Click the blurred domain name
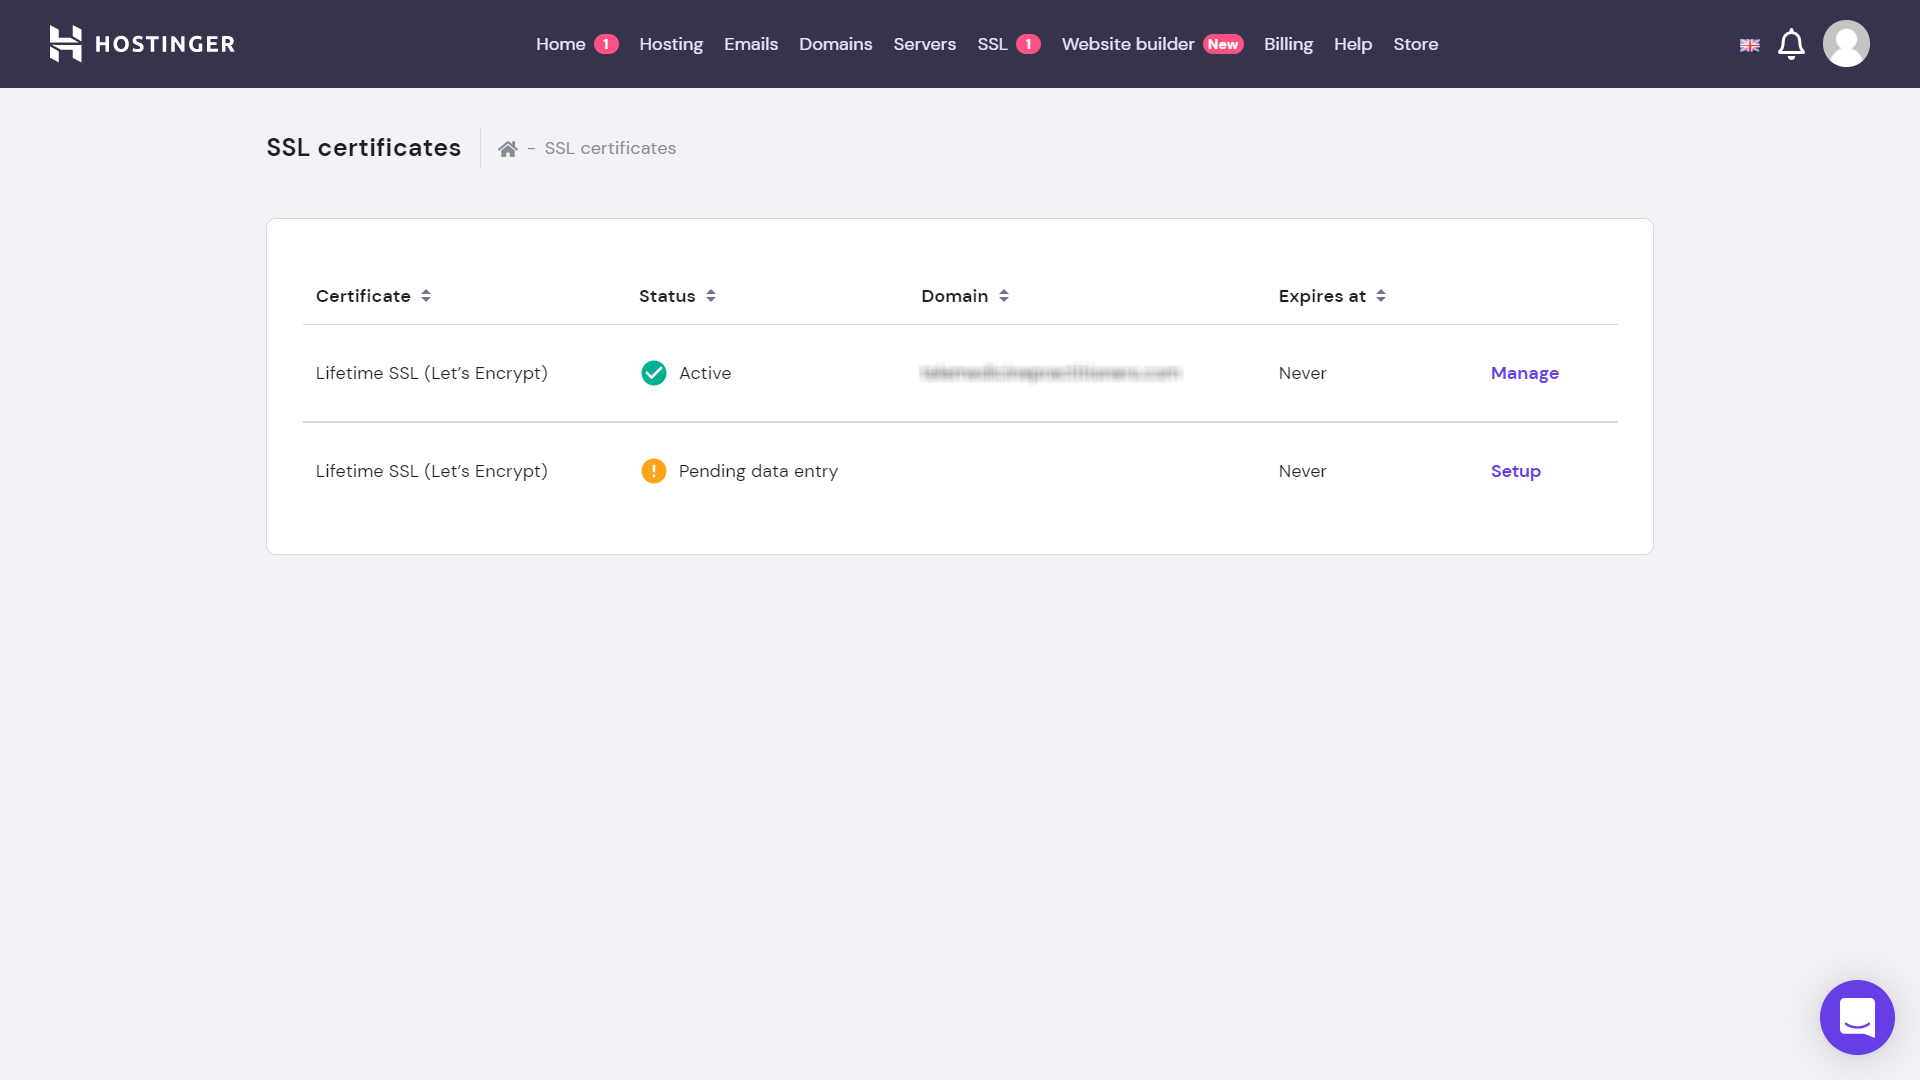The width and height of the screenshot is (1920, 1080). tap(1050, 373)
